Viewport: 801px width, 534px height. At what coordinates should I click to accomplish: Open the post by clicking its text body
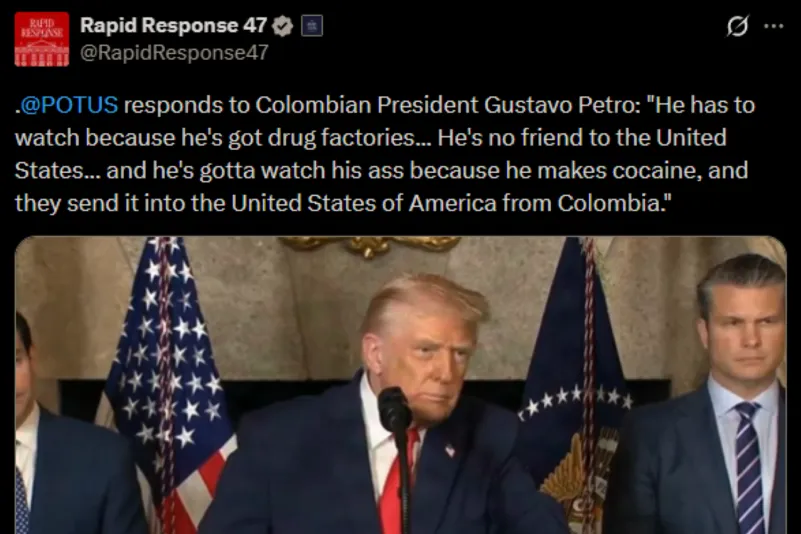point(385,154)
